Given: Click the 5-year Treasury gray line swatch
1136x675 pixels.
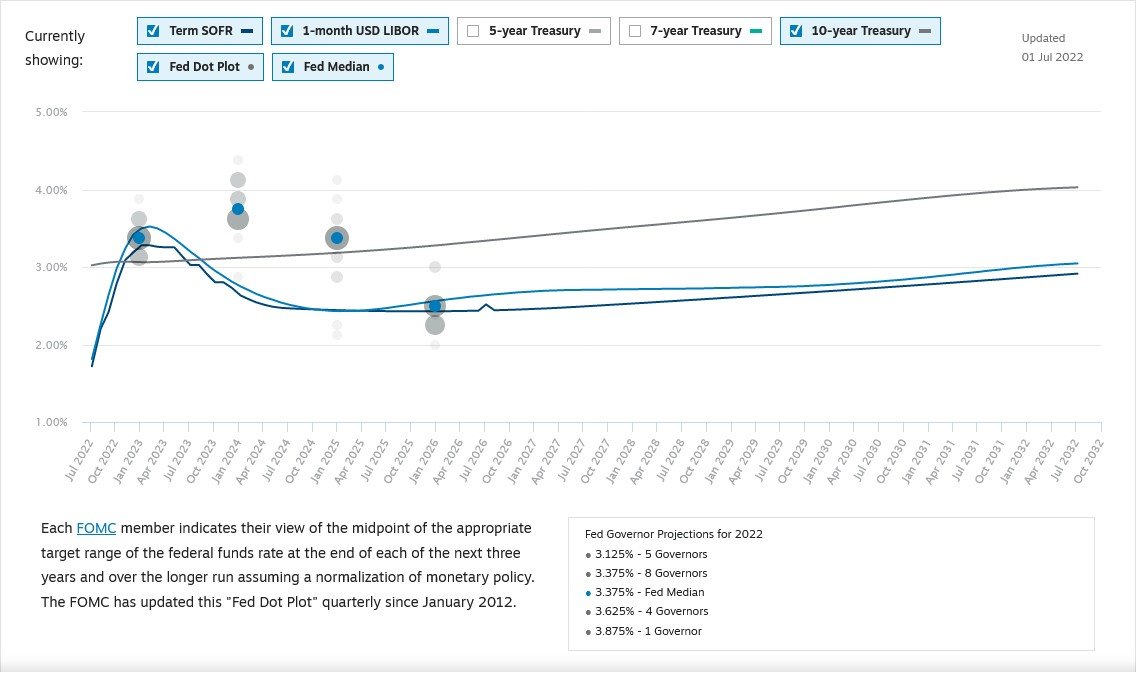Looking at the screenshot, I should [594, 31].
